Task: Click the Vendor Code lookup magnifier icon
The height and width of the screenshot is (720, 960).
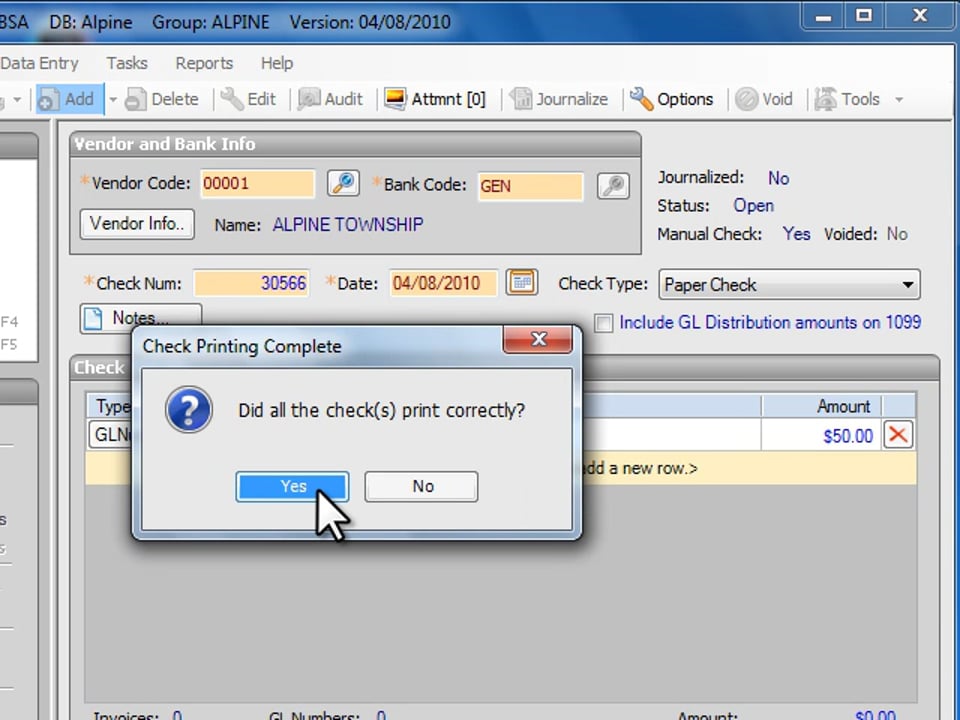Action: click(x=343, y=183)
